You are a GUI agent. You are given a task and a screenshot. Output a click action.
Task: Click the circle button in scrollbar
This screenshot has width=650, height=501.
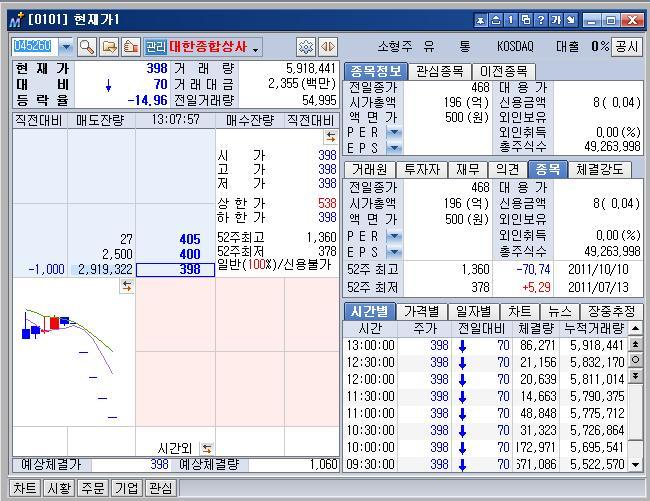(635, 360)
